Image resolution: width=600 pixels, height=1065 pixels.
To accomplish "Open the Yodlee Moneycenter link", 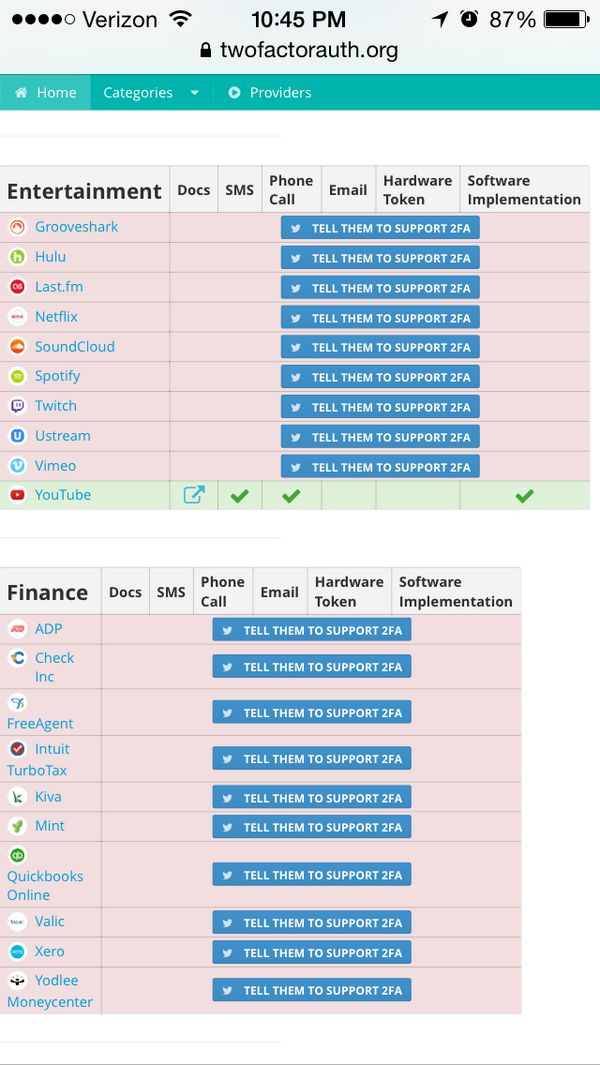I will 50,991.
